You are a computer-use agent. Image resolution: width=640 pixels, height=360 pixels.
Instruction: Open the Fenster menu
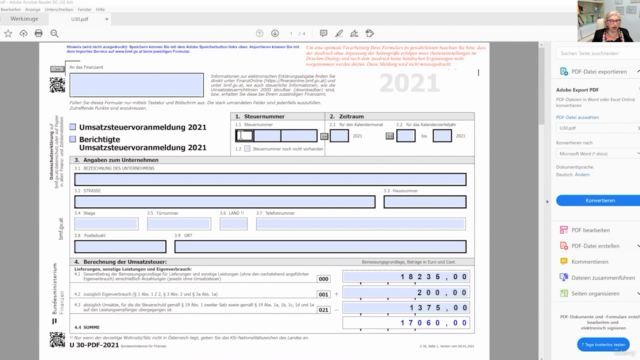(x=84, y=9)
